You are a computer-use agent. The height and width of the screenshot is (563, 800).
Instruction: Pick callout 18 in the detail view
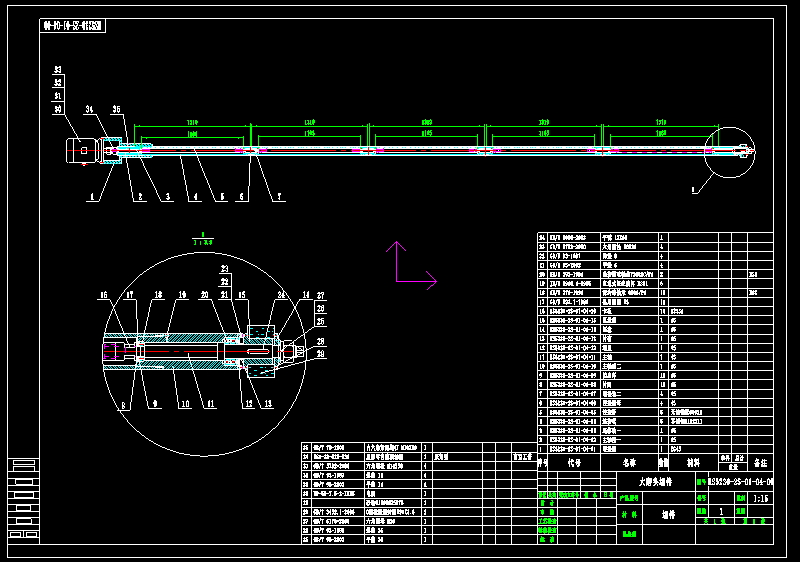point(158,295)
